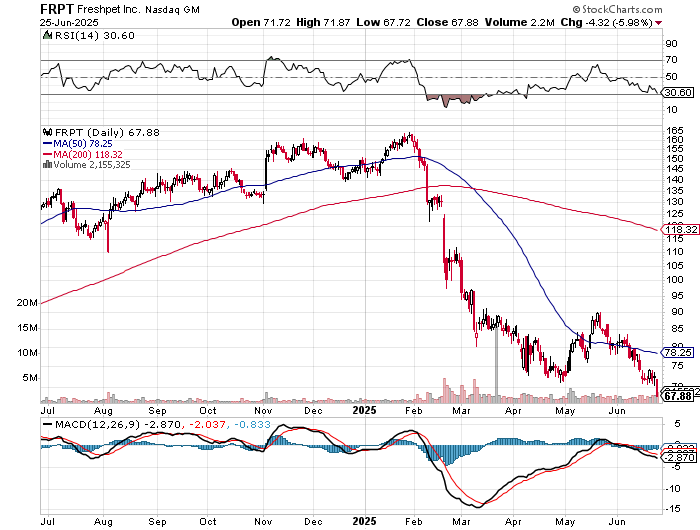Click the 20M label on the volume axis
Screen dimensions: 700x530
click(x=27, y=303)
